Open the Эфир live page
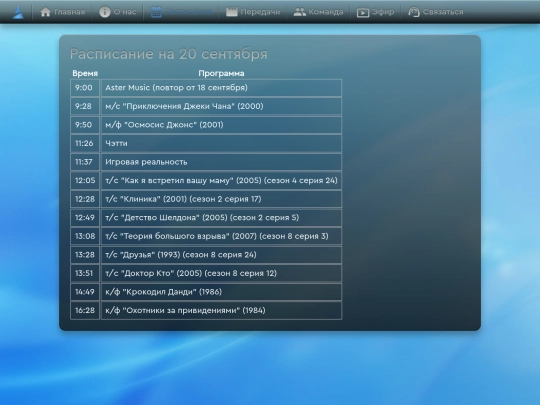This screenshot has width=540, height=405. (x=375, y=12)
